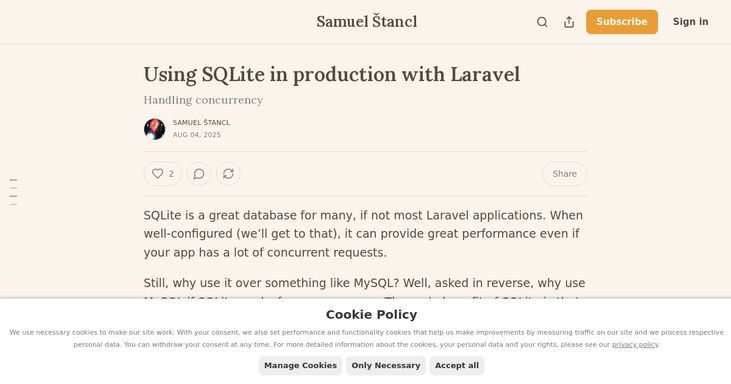Open the table of contents lines

click(13, 192)
